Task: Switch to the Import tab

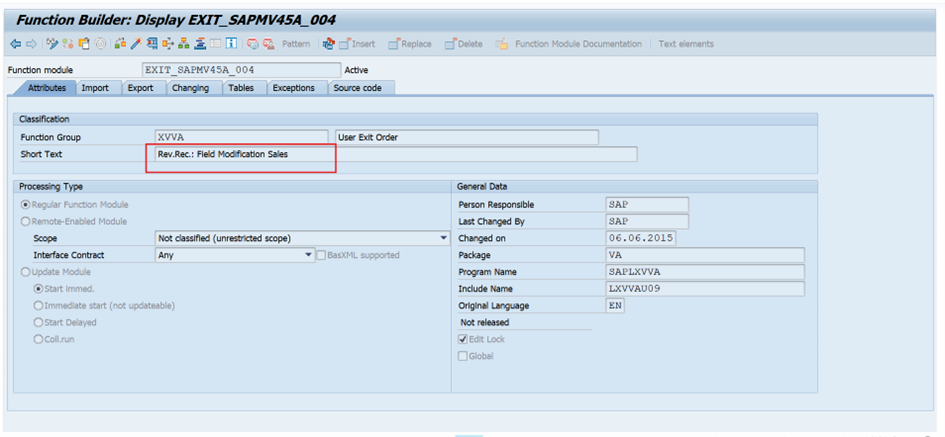Action: tap(95, 88)
